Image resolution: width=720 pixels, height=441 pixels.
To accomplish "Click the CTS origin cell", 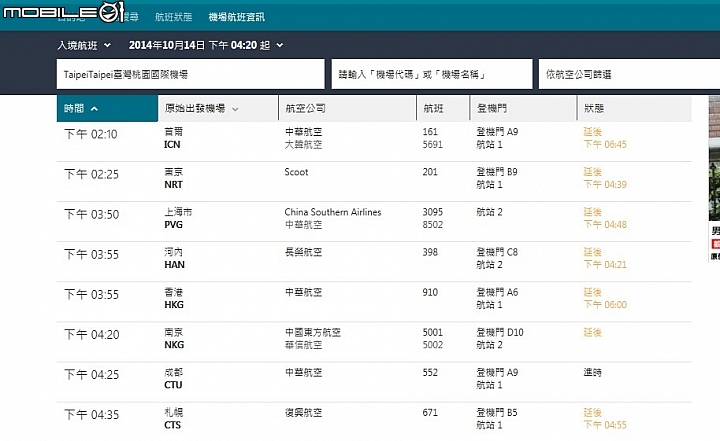I will [173, 418].
